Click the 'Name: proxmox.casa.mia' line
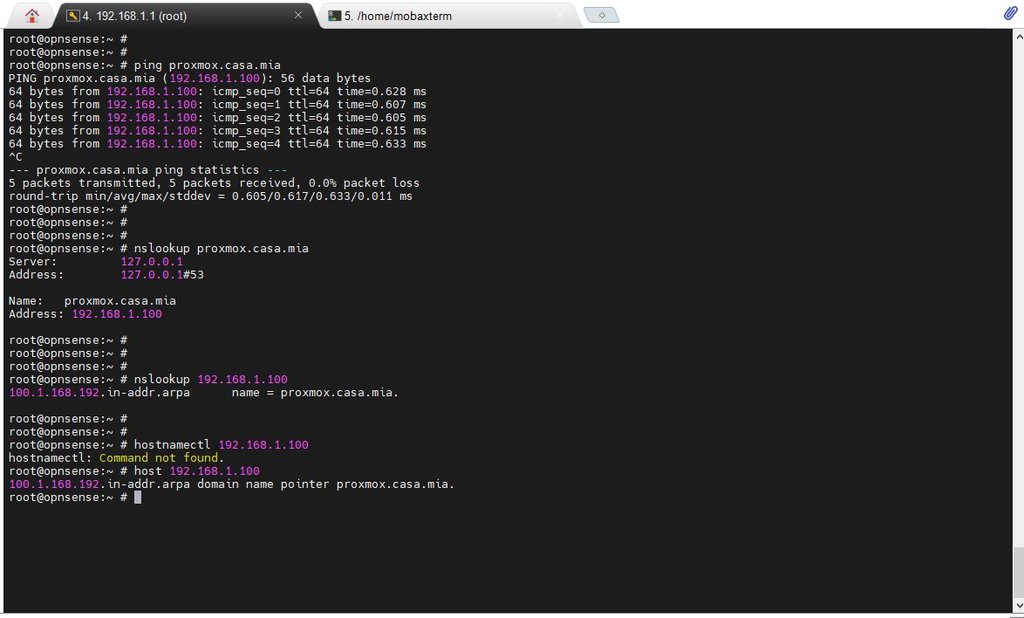 (x=92, y=301)
